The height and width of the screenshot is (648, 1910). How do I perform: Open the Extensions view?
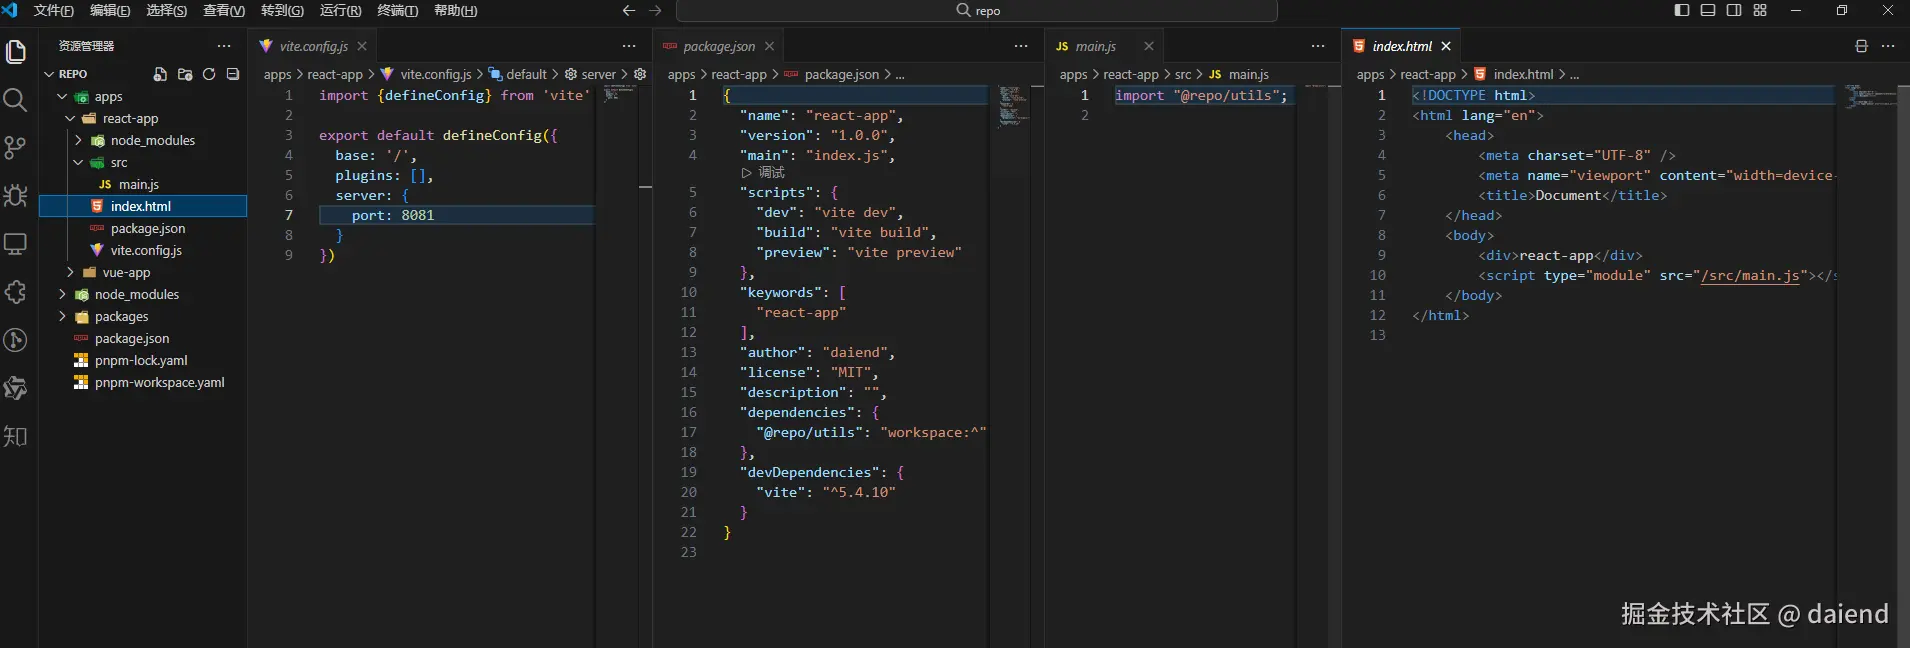[15, 292]
